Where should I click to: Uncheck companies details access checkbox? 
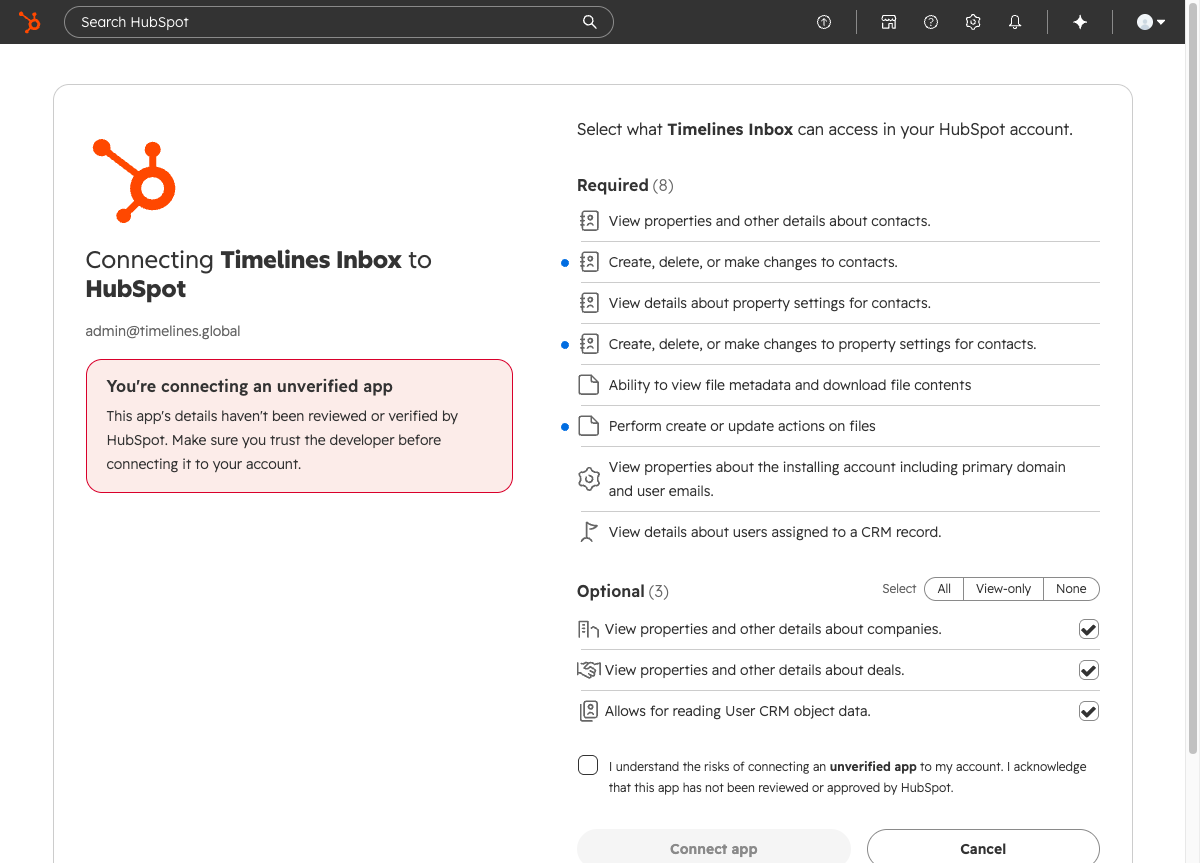coord(1089,629)
